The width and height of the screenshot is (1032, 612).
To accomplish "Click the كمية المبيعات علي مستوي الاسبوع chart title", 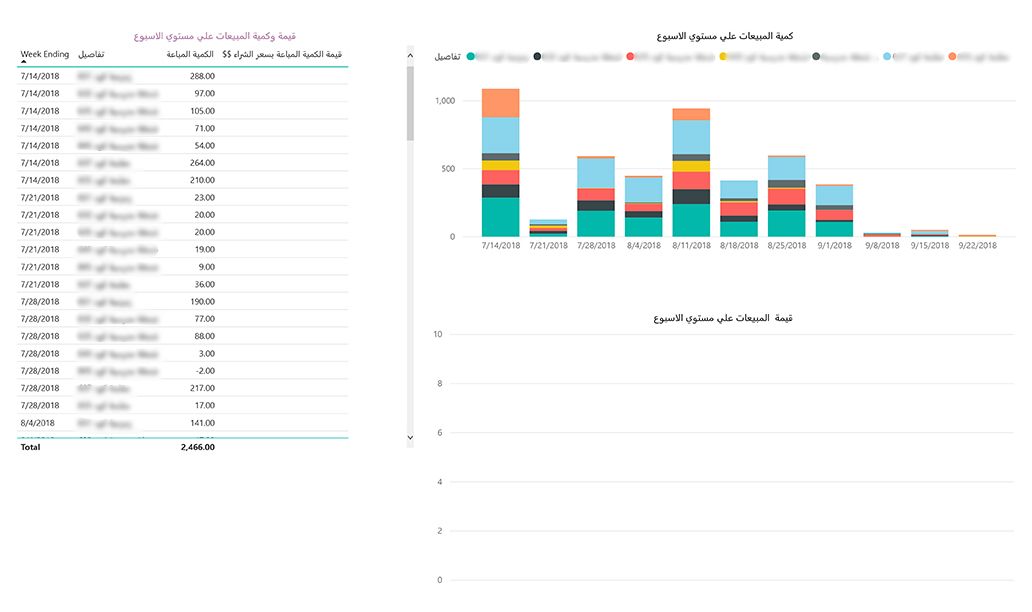I will [725, 36].
